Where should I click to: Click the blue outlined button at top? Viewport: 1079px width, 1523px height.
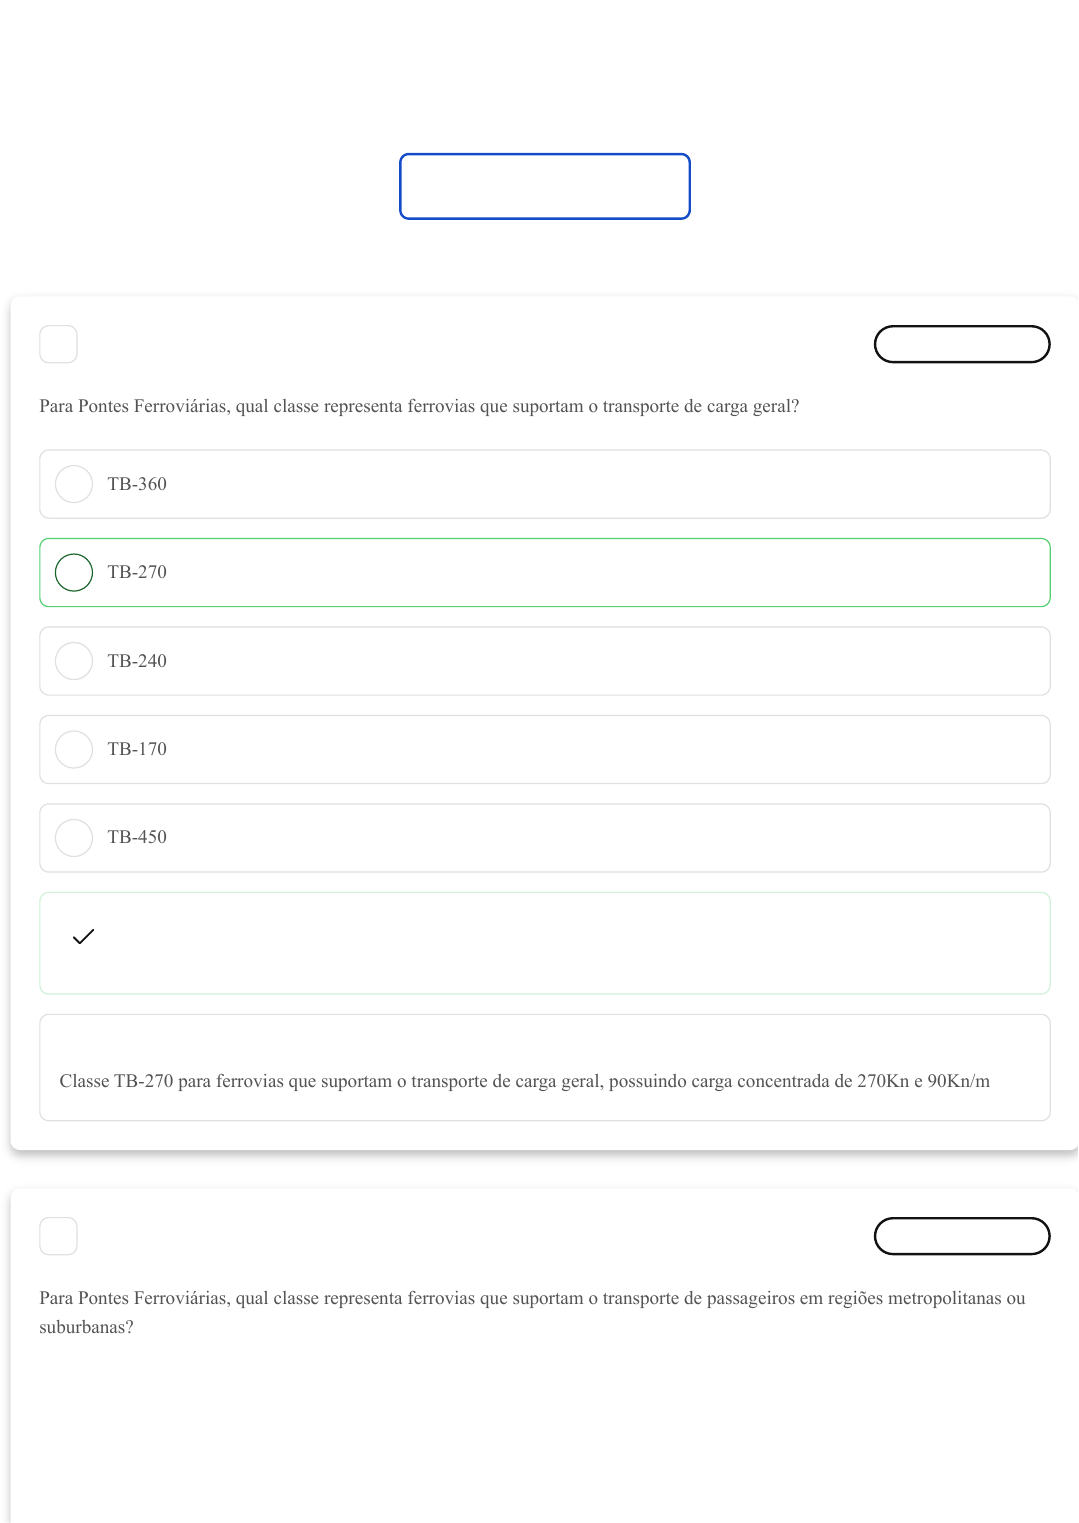click(544, 186)
